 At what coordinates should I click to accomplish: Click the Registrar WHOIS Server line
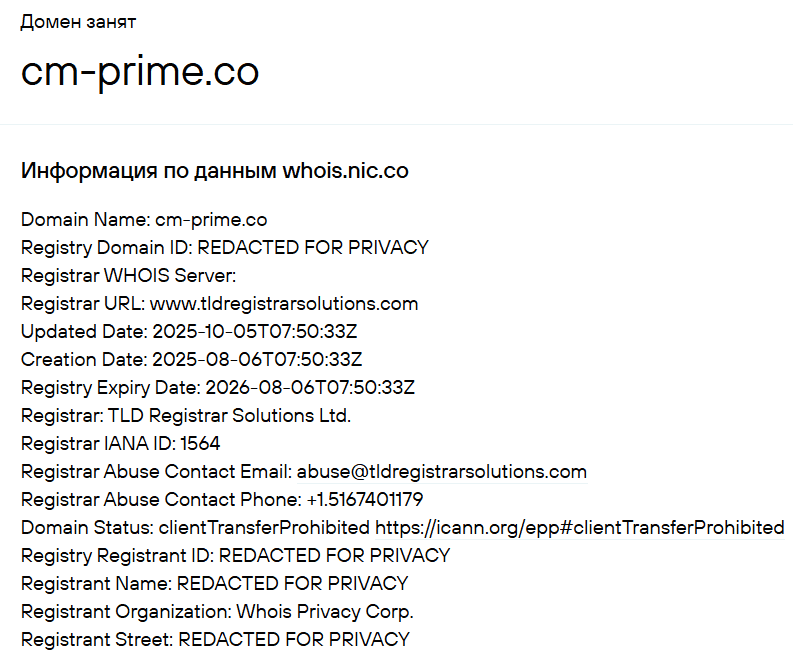coord(128,275)
